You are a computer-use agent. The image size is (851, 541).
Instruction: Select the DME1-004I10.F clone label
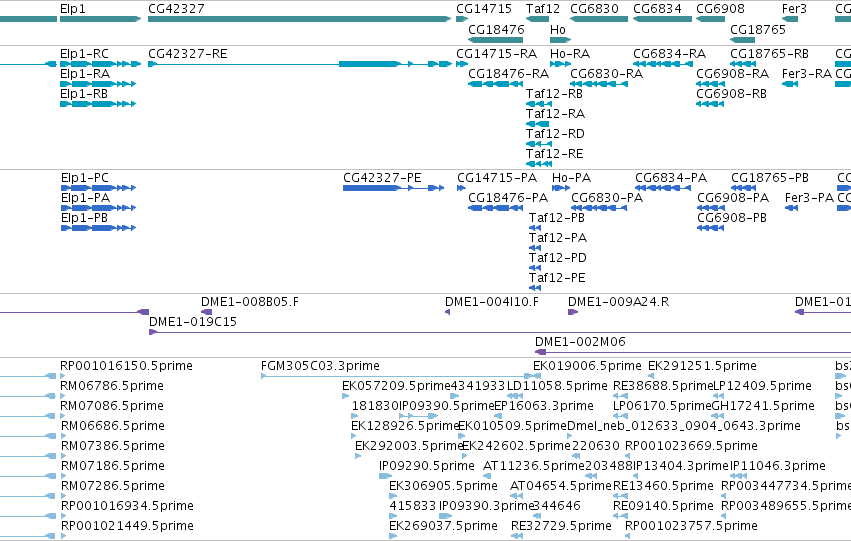point(492,302)
